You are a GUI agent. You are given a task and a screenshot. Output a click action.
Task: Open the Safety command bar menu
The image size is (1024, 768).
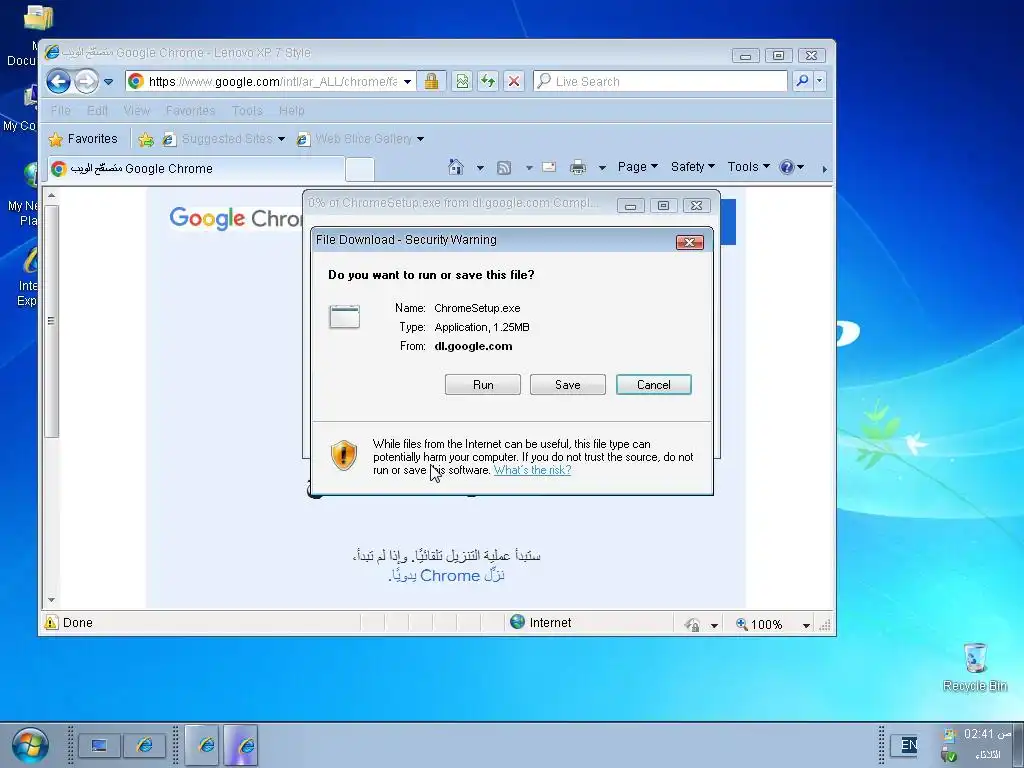(692, 167)
